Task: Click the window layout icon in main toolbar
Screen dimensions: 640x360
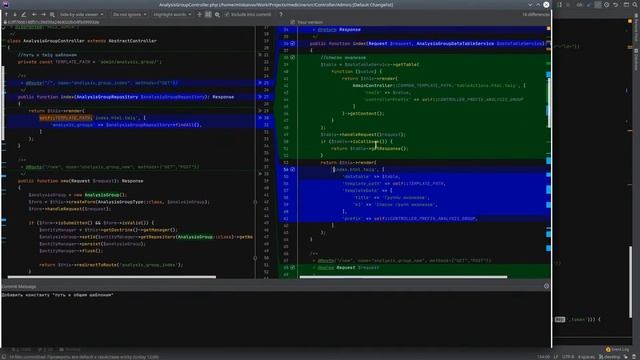Action: pos(626,4)
